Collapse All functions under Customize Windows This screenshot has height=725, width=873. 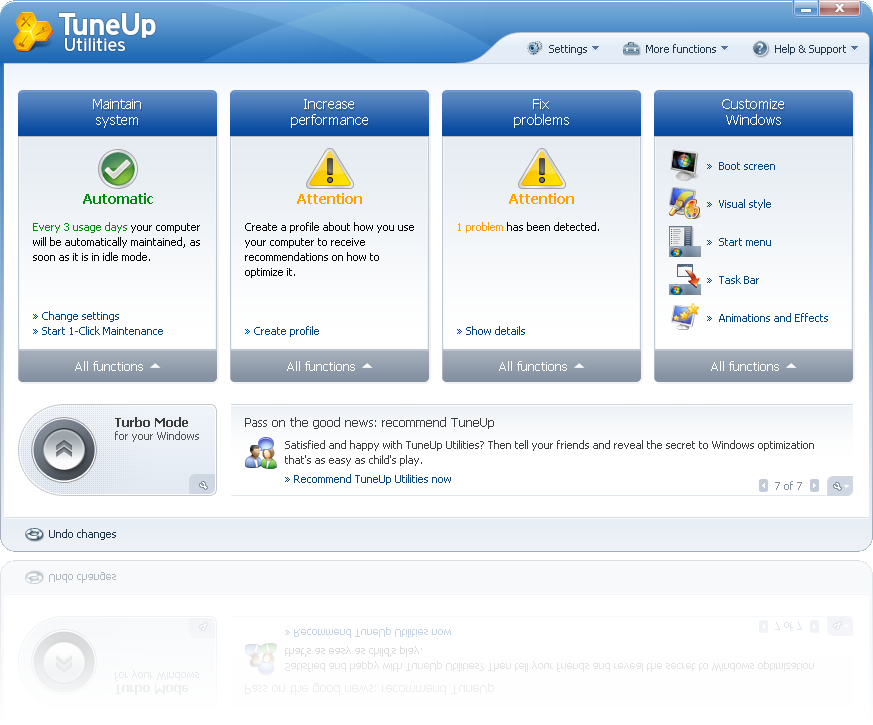tap(753, 366)
